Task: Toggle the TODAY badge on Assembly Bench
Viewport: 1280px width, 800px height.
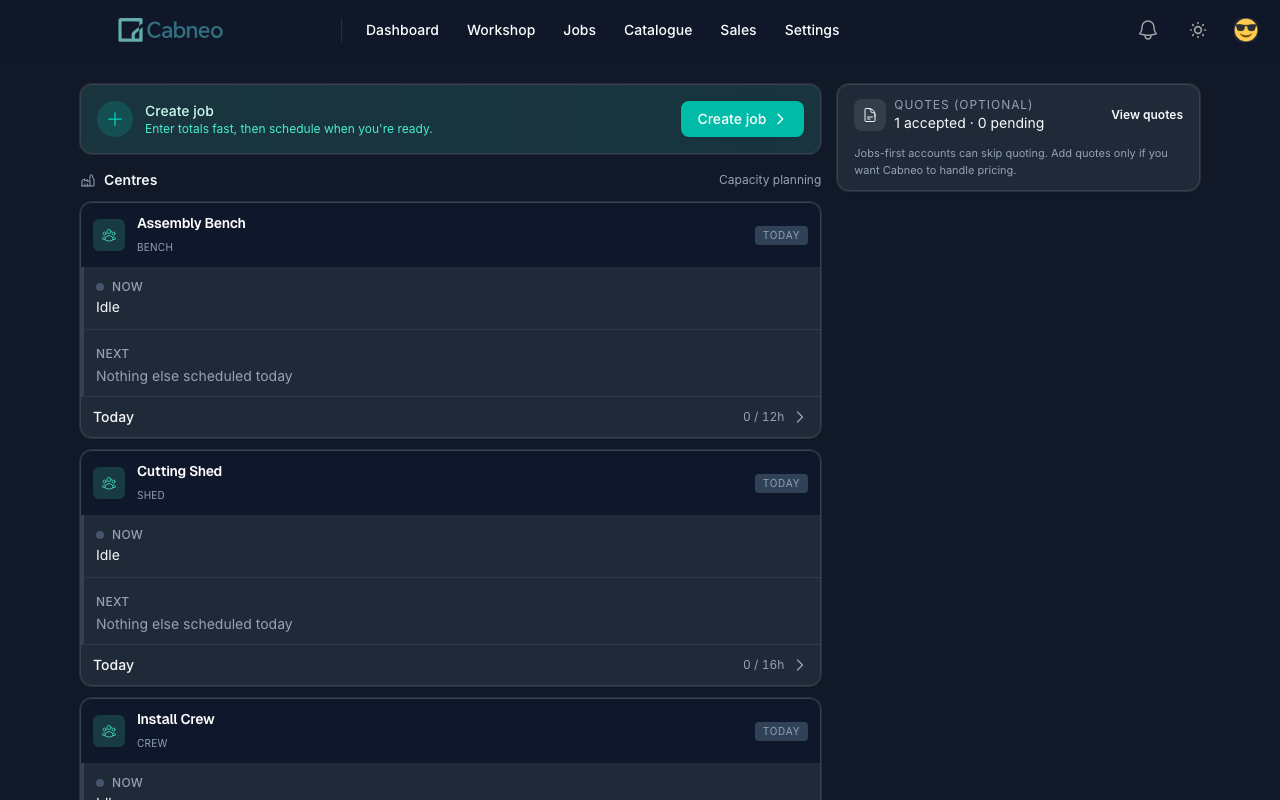Action: 781,235
